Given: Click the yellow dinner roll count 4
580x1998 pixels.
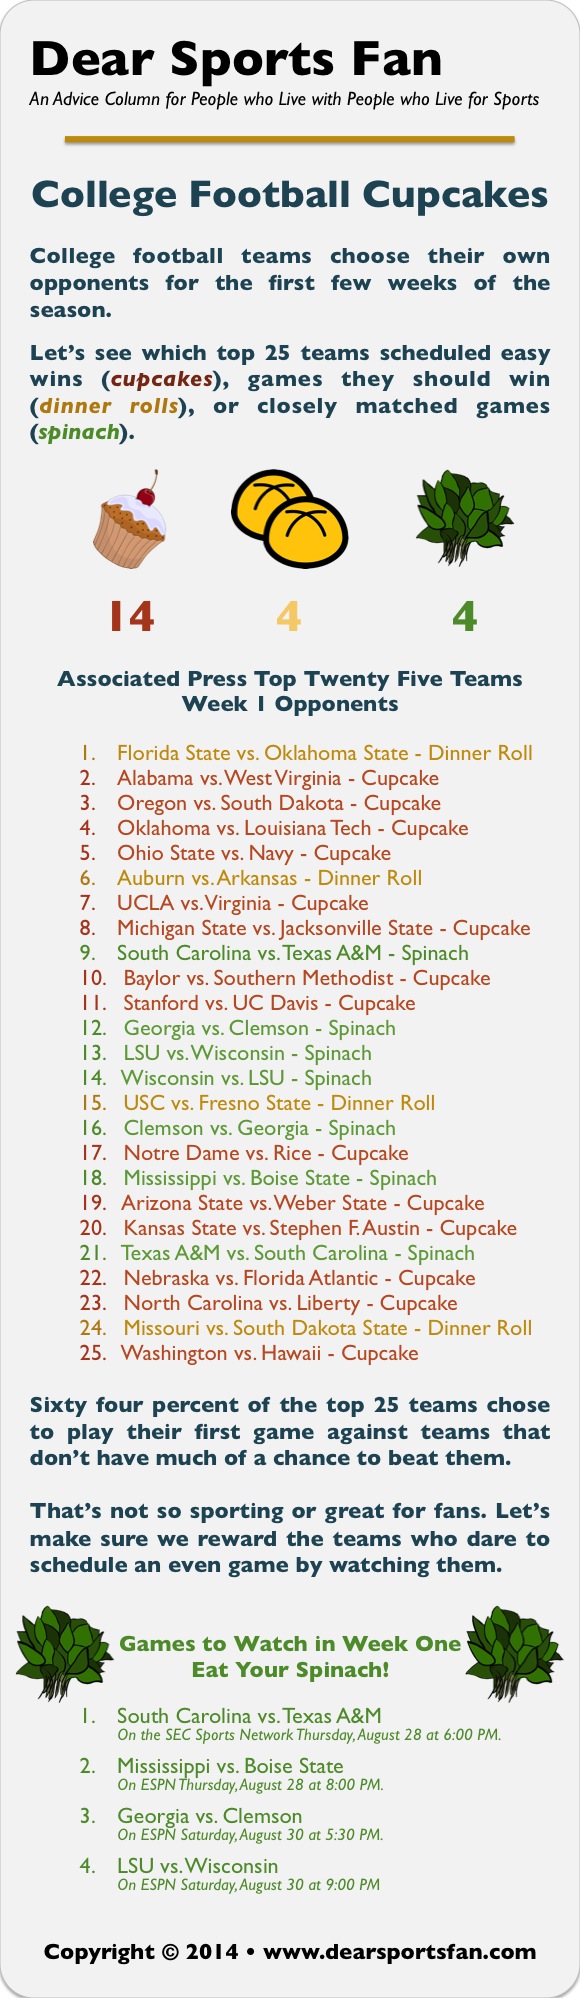Looking at the screenshot, I should (x=289, y=616).
